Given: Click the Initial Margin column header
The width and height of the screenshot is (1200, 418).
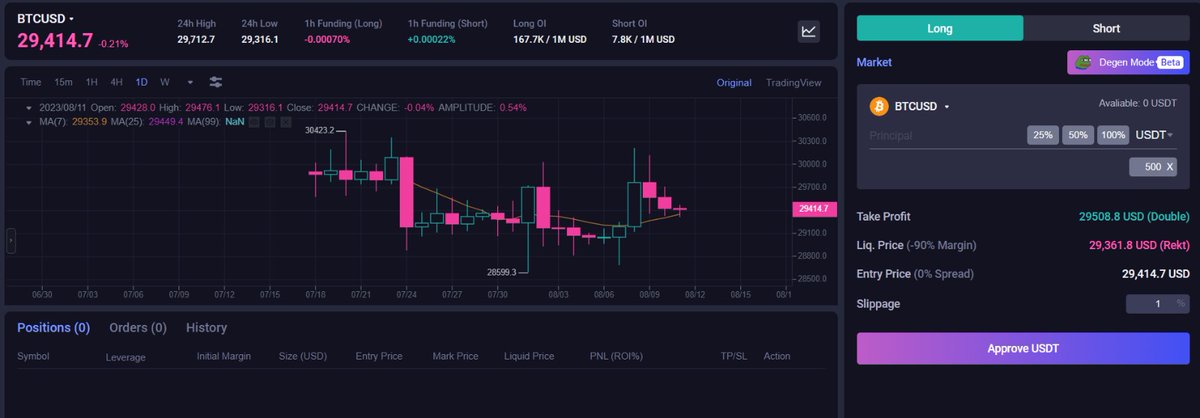Looking at the screenshot, I should coord(224,356).
